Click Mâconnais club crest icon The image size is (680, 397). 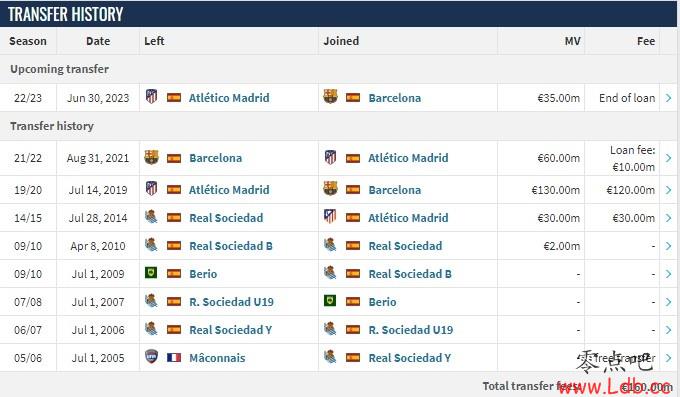(151, 357)
